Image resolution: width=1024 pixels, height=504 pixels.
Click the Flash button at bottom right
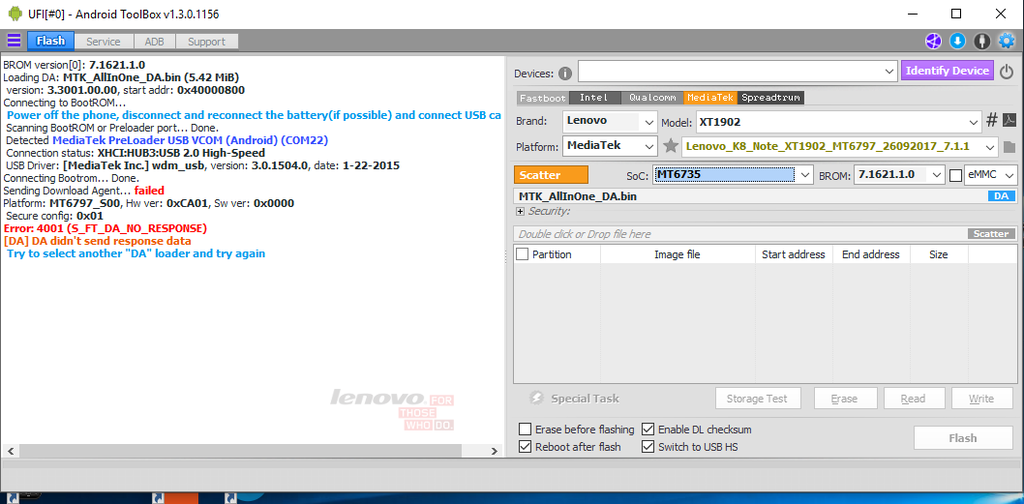pyautogui.click(x=963, y=438)
